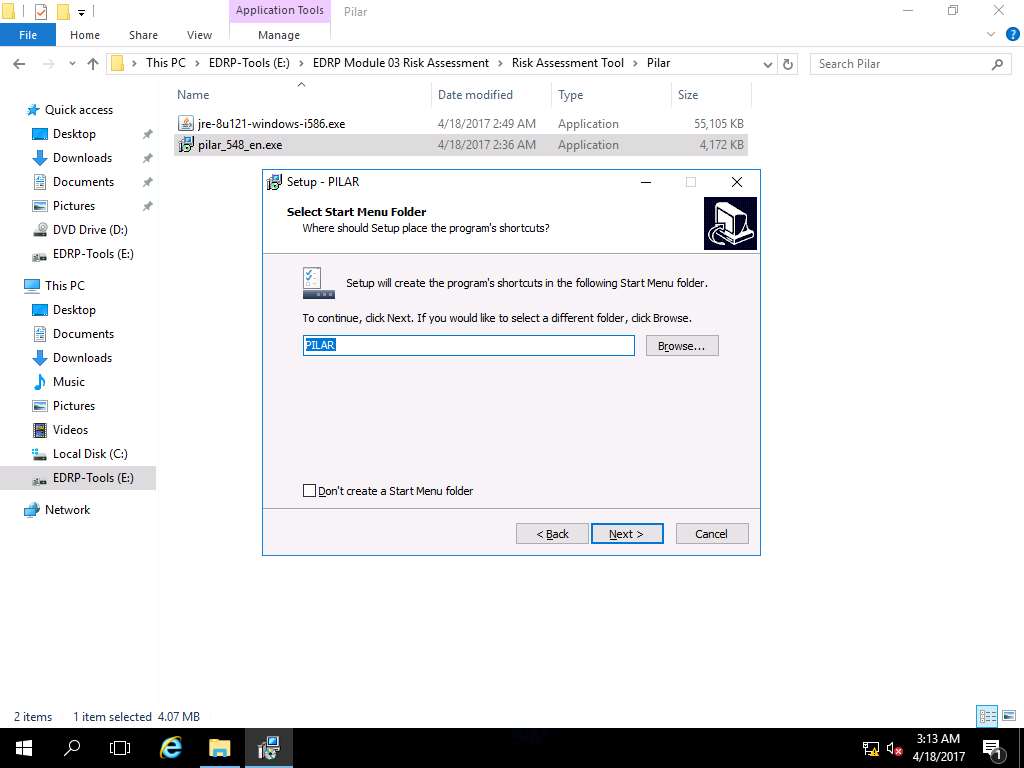Sort by Date modified column
The width and height of the screenshot is (1024, 768).
475,95
